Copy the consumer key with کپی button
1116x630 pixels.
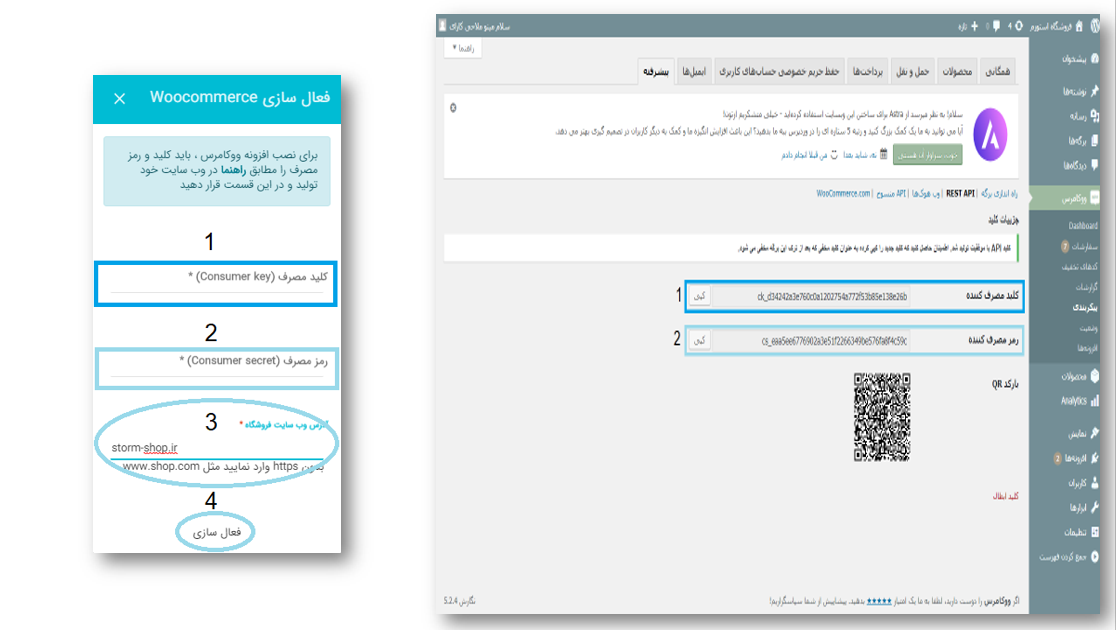click(700, 296)
